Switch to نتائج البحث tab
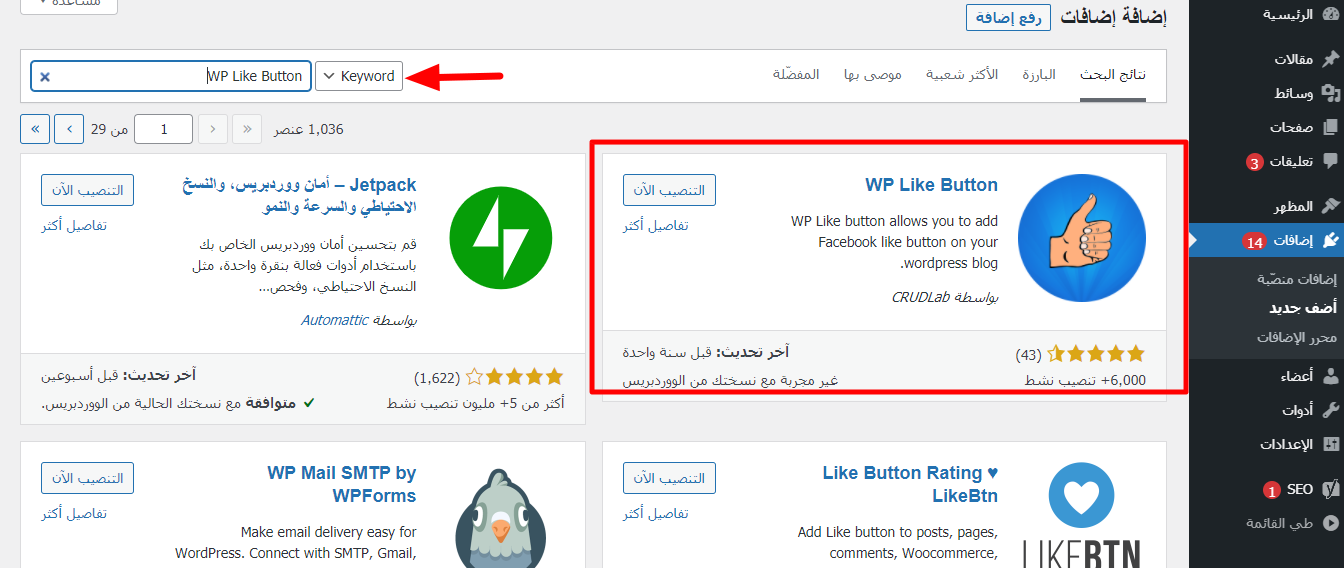 (1113, 75)
